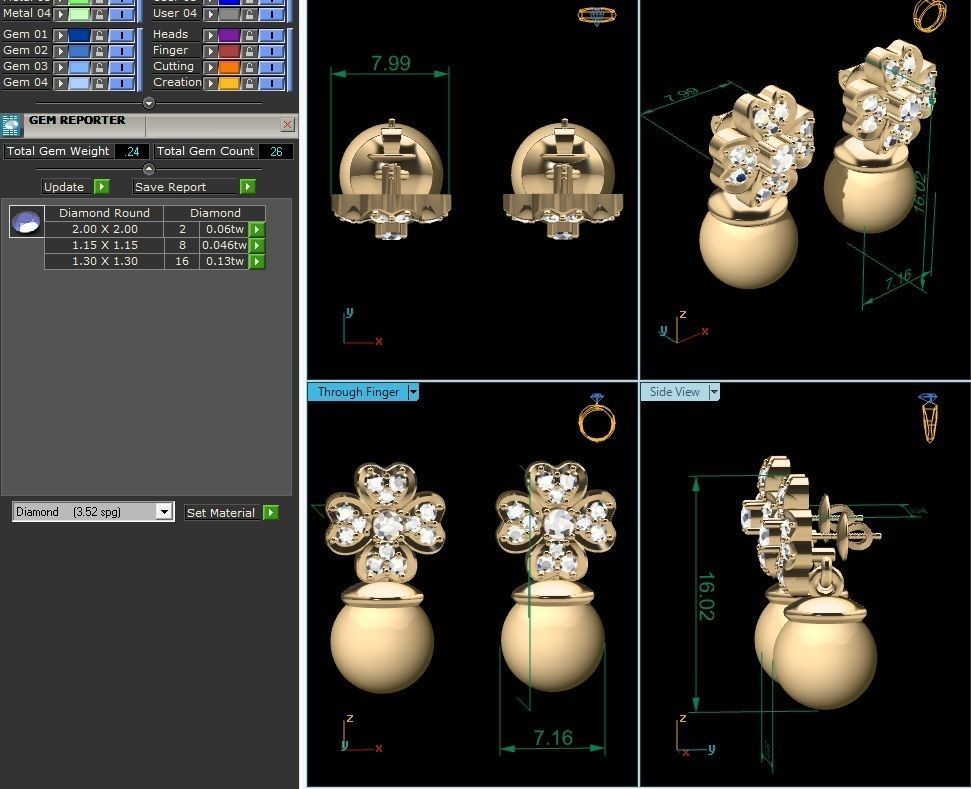The width and height of the screenshot is (971, 789).
Task: Click the 0.046tw weight cell
Action: 224,245
